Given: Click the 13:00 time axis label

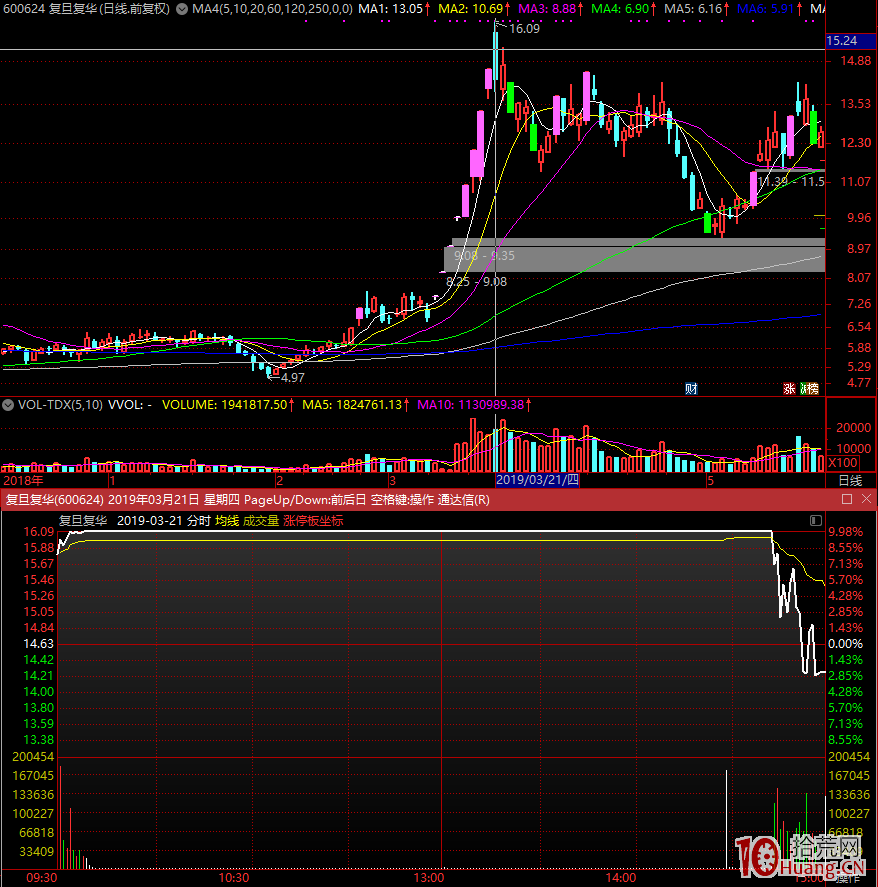Looking at the screenshot, I should pos(429,877).
